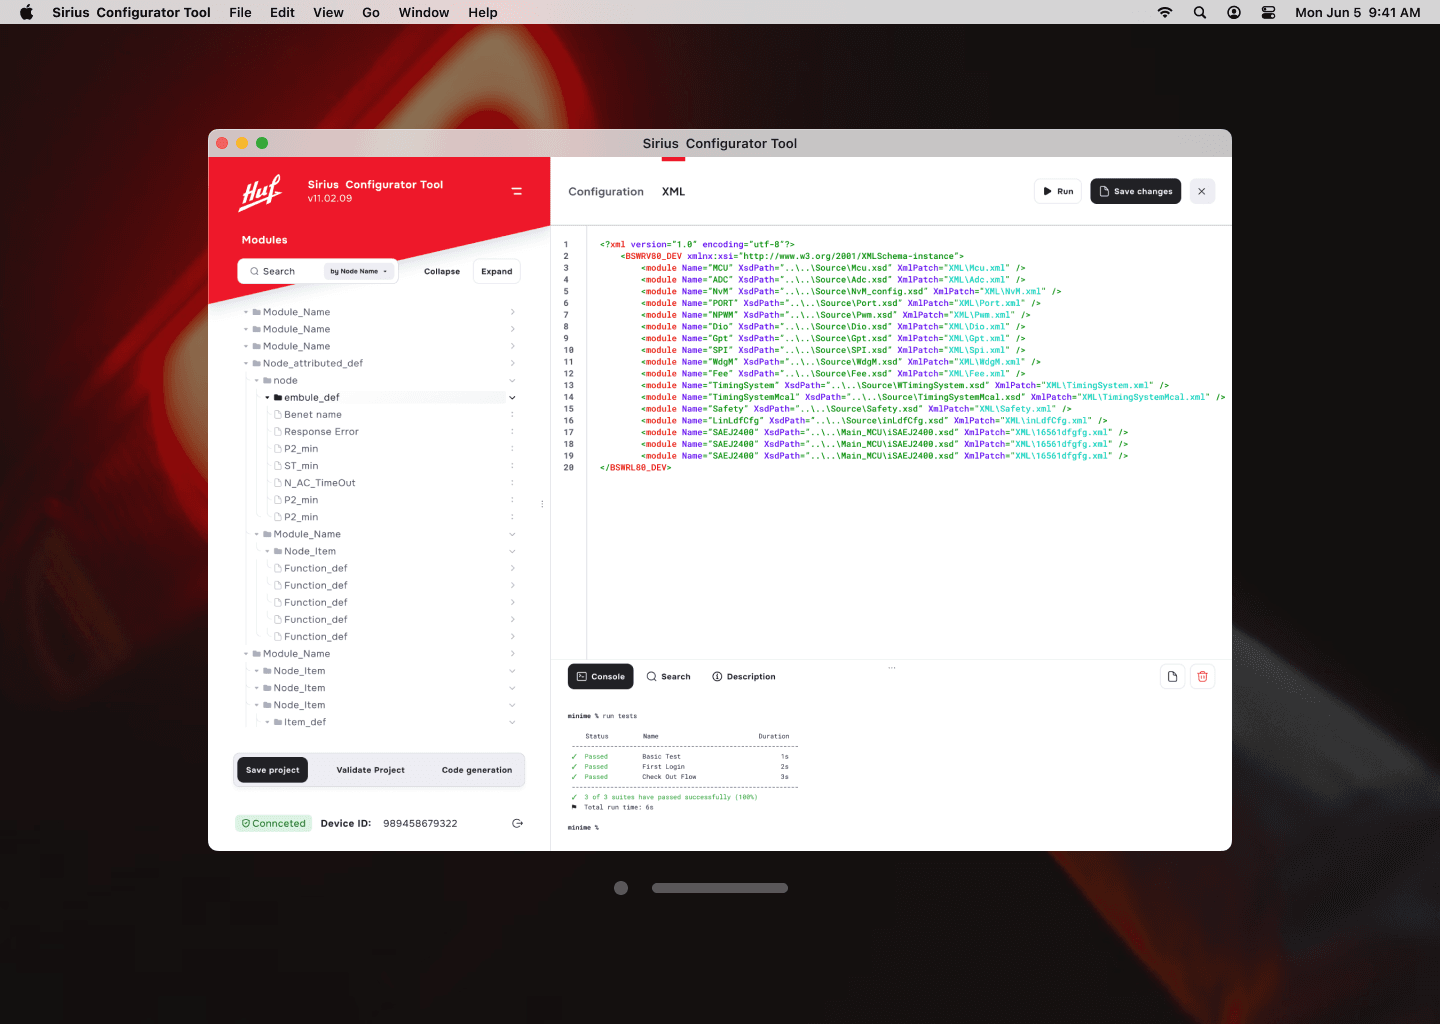This screenshot has width=1440, height=1024.
Task: Copy console output with the document icon
Action: [x=1172, y=677]
